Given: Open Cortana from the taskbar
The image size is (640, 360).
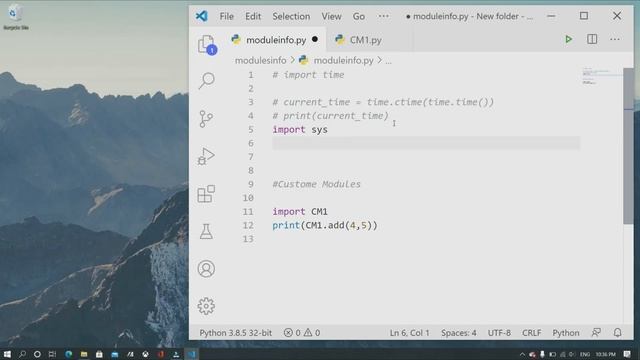Looking at the screenshot, I should coord(37,354).
